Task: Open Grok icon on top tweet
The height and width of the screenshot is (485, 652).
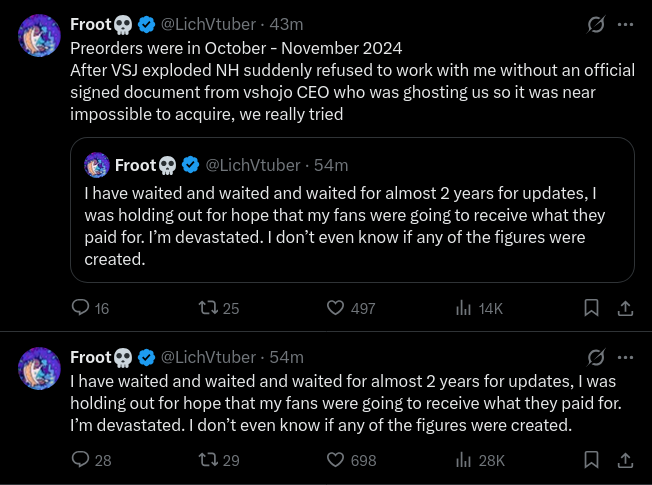Action: (596, 25)
